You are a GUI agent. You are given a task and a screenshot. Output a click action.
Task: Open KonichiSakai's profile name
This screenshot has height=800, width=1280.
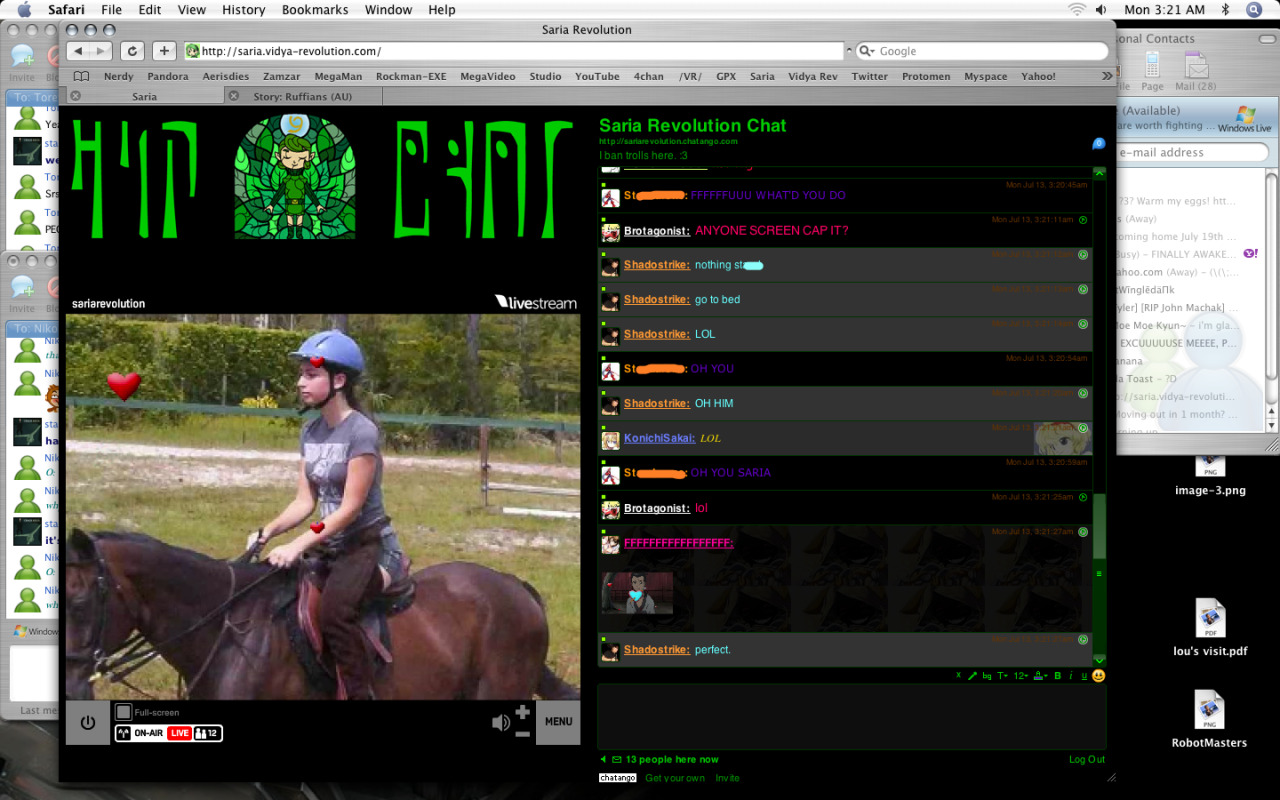(660, 438)
